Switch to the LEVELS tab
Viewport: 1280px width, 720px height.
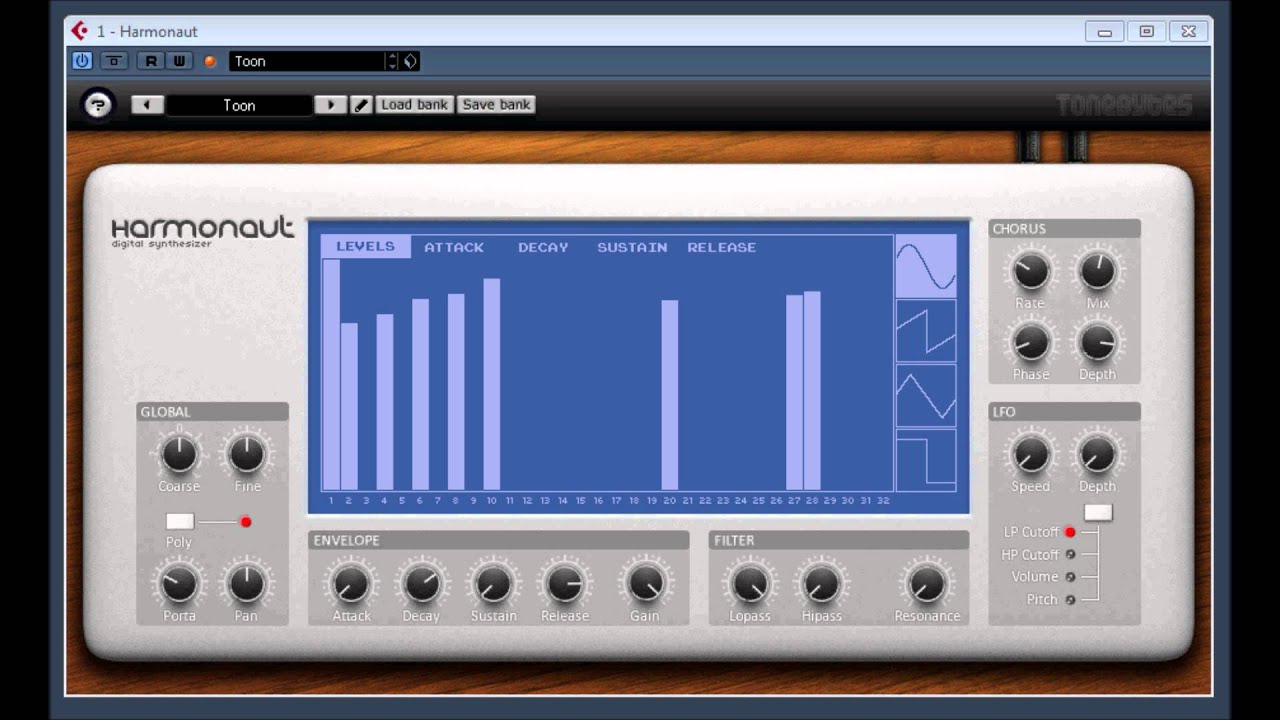pyautogui.click(x=365, y=247)
